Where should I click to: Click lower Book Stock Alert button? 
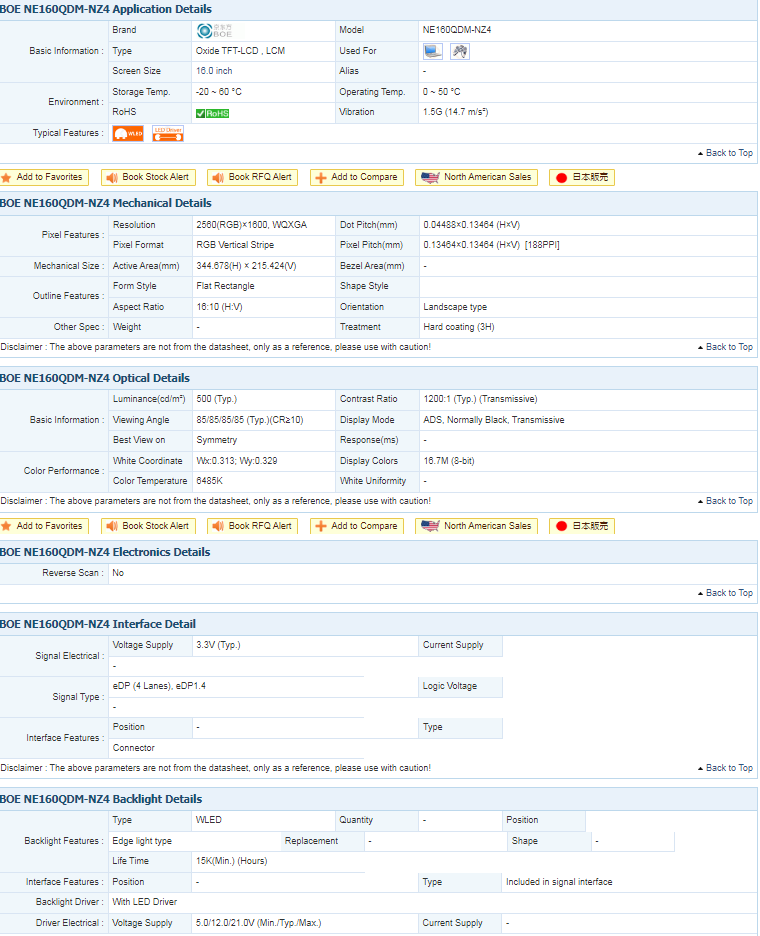click(149, 526)
